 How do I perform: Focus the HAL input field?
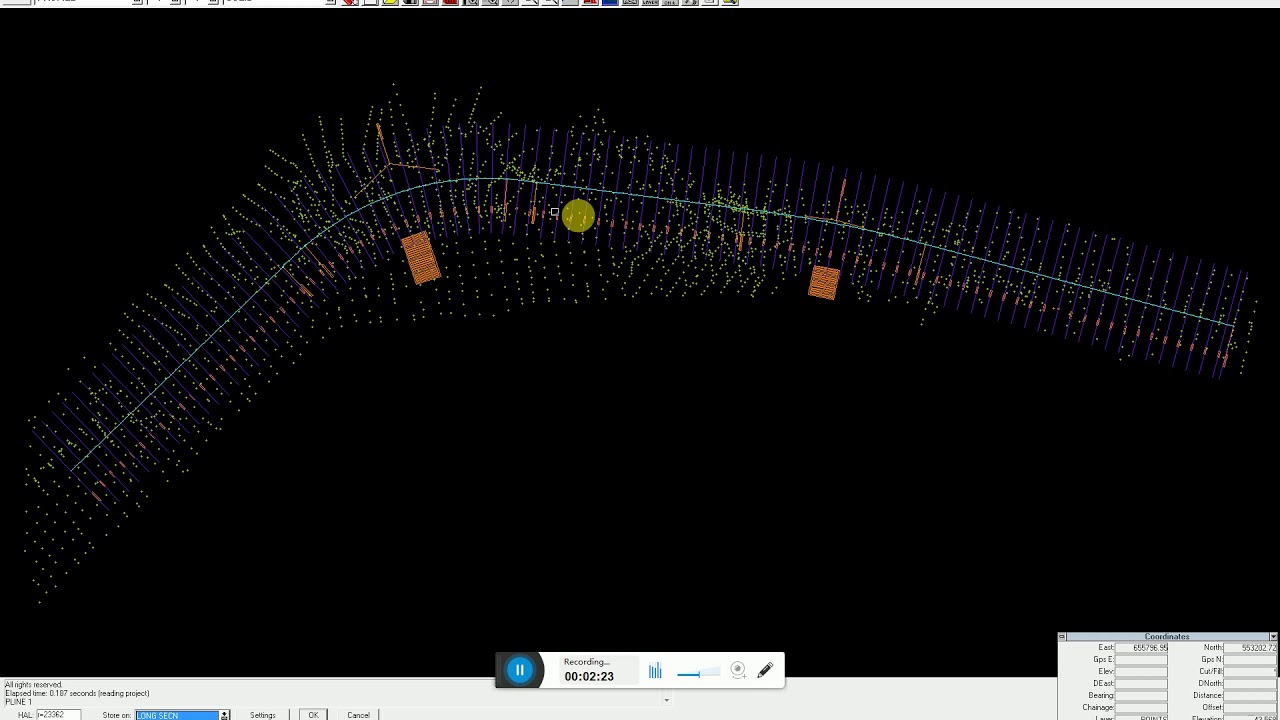click(x=58, y=715)
